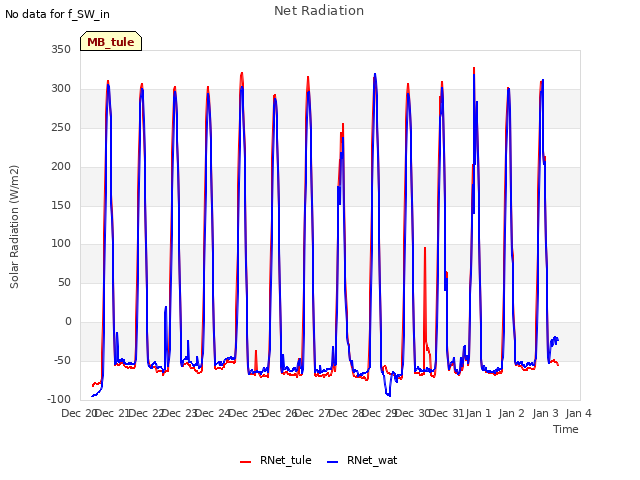Screen dimensions: 640x480
Task: Click the highest red peak on Jan 1
Action: pyautogui.click(x=474, y=68)
